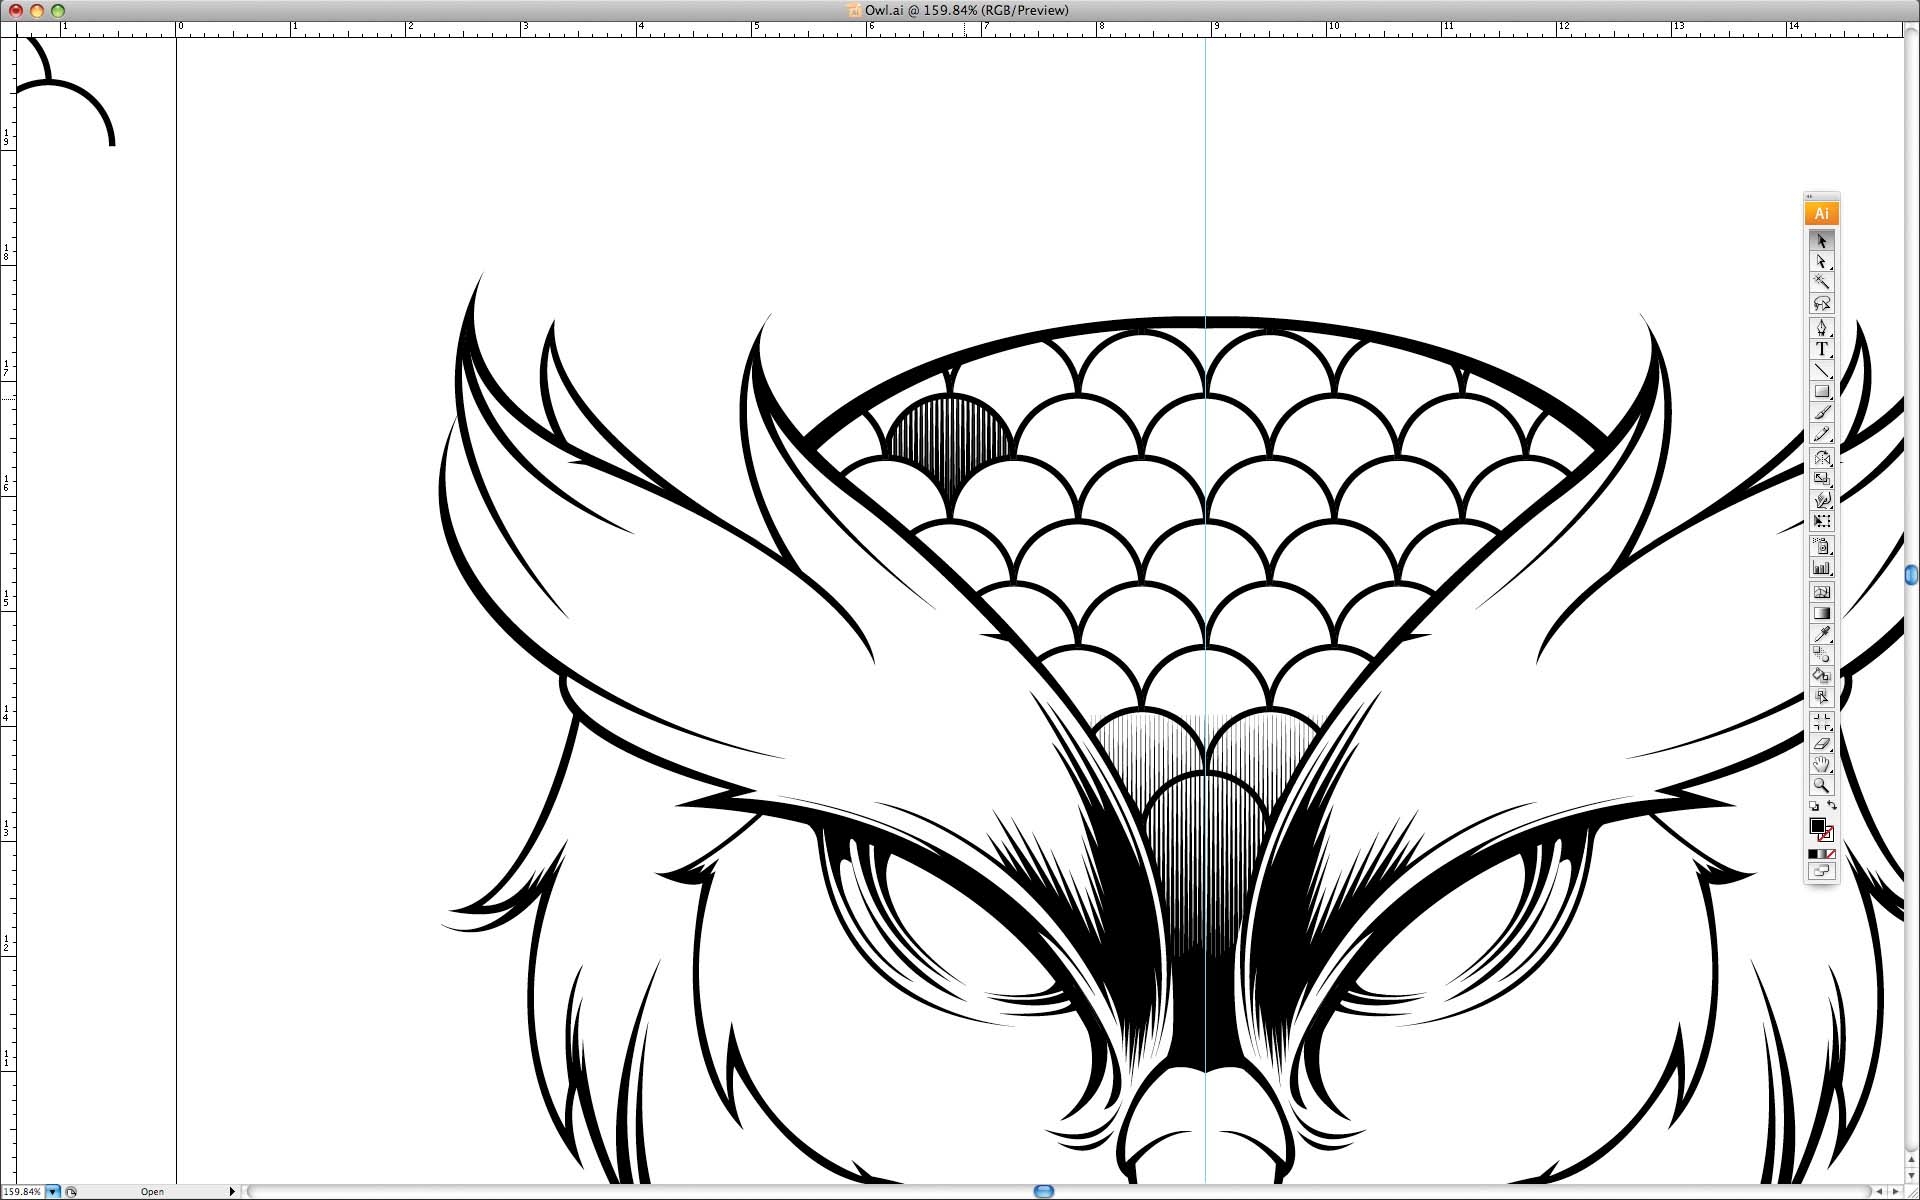This screenshot has width=1920, height=1200.
Task: Choose the Pen tool
Action: tap(1822, 327)
